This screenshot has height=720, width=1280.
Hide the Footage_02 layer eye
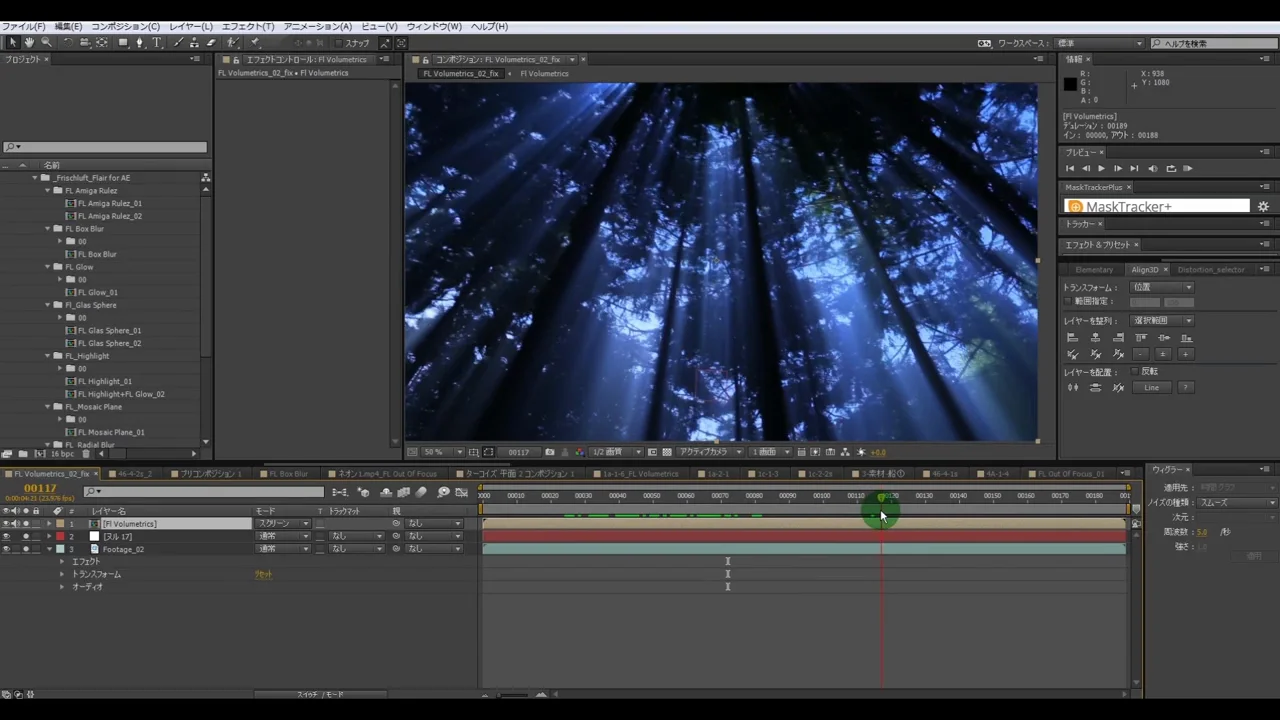(6, 549)
